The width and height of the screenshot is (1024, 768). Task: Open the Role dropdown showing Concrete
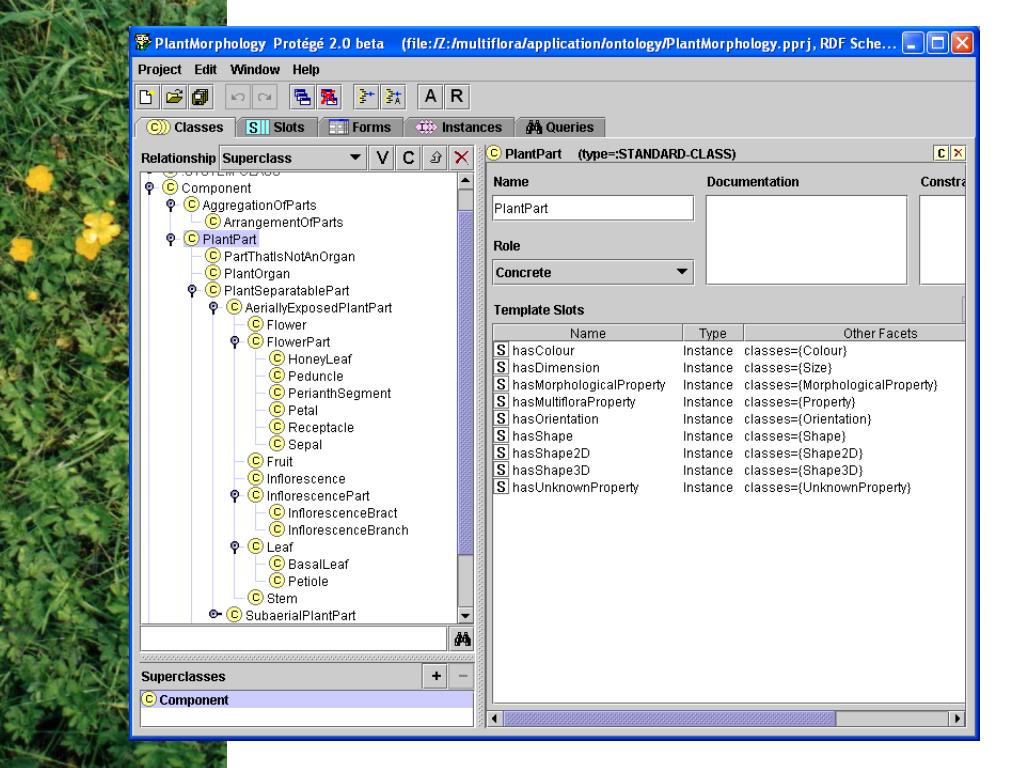593,272
